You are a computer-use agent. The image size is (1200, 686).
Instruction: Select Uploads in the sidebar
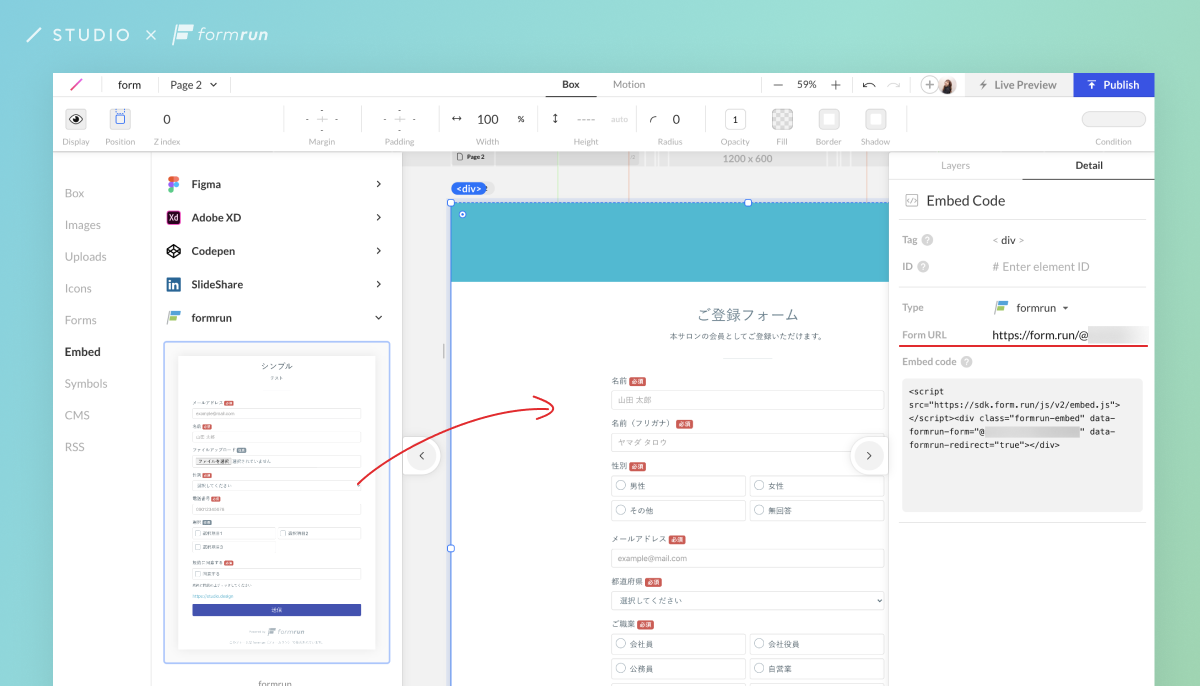[x=86, y=257]
